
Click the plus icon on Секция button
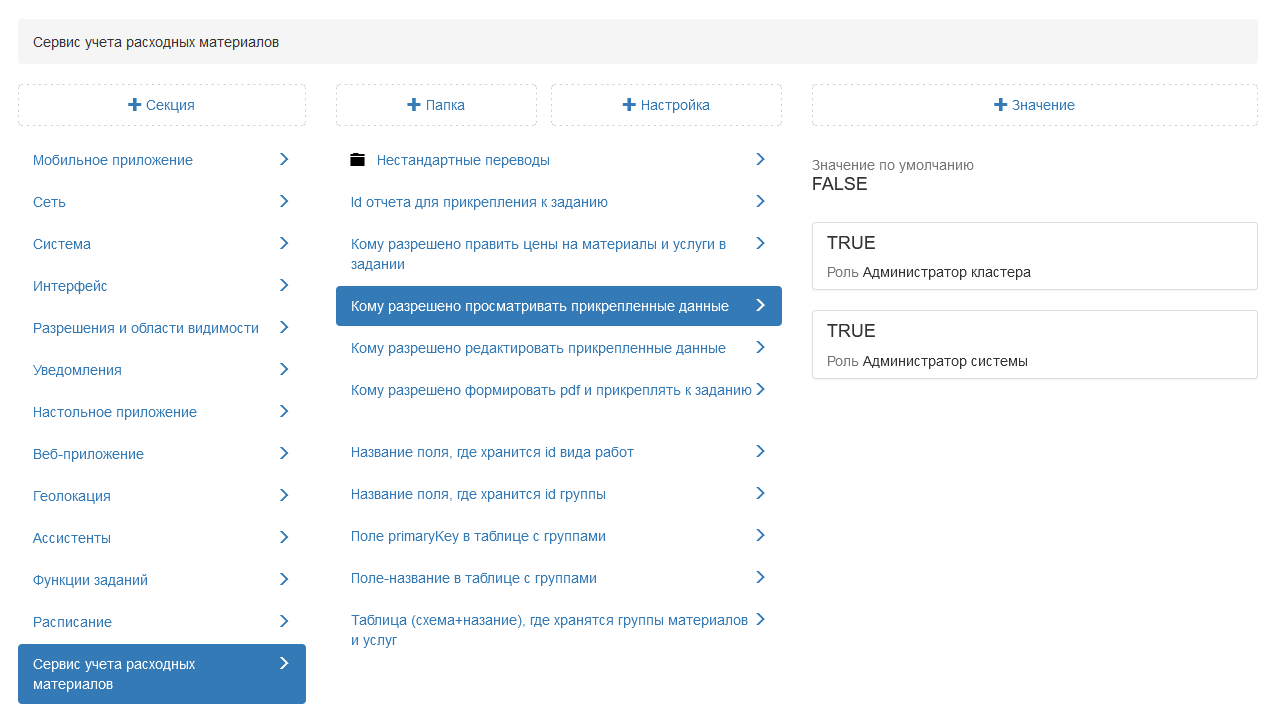(x=135, y=105)
